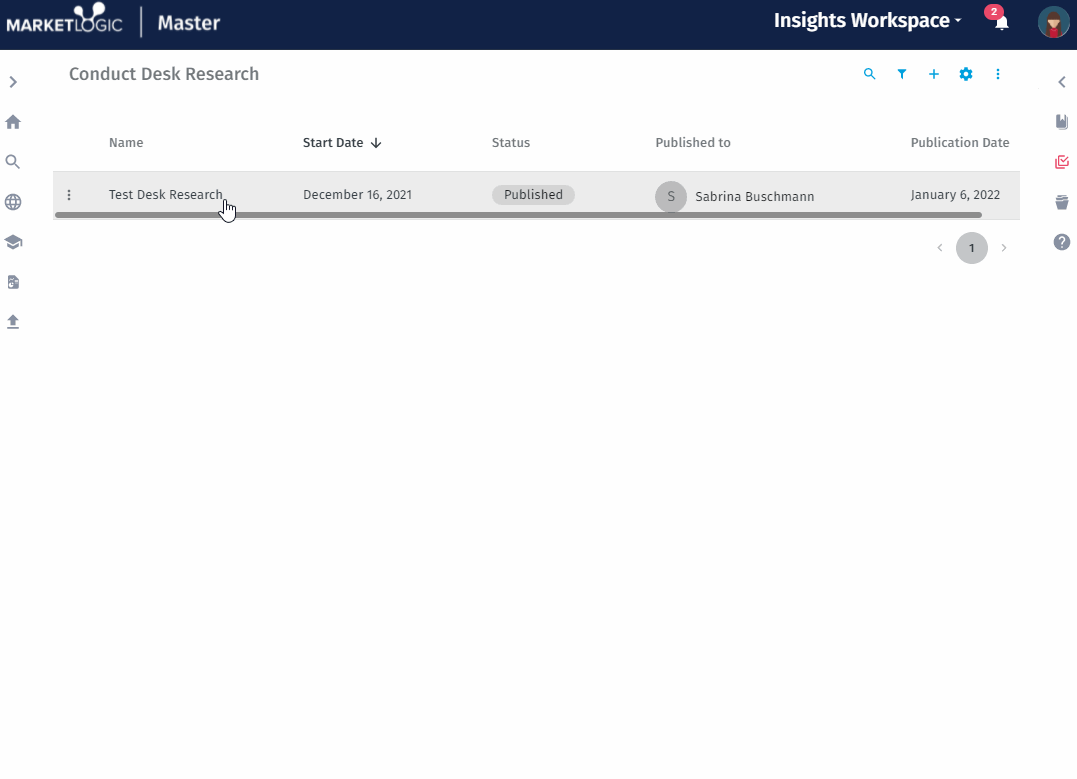Click the Publication Date column header
Screen dimensions: 1077x779
coord(960,143)
